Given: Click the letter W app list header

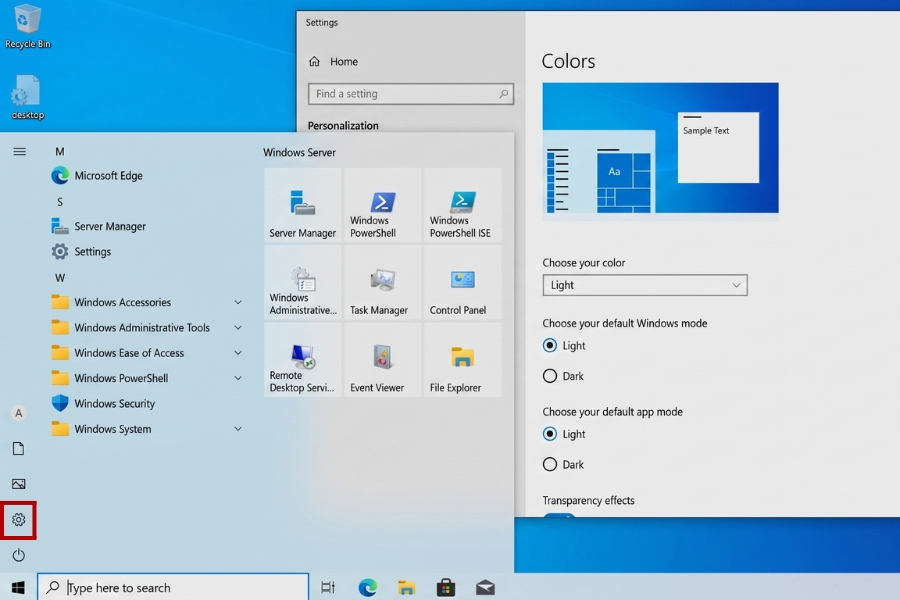Looking at the screenshot, I should [x=60, y=278].
